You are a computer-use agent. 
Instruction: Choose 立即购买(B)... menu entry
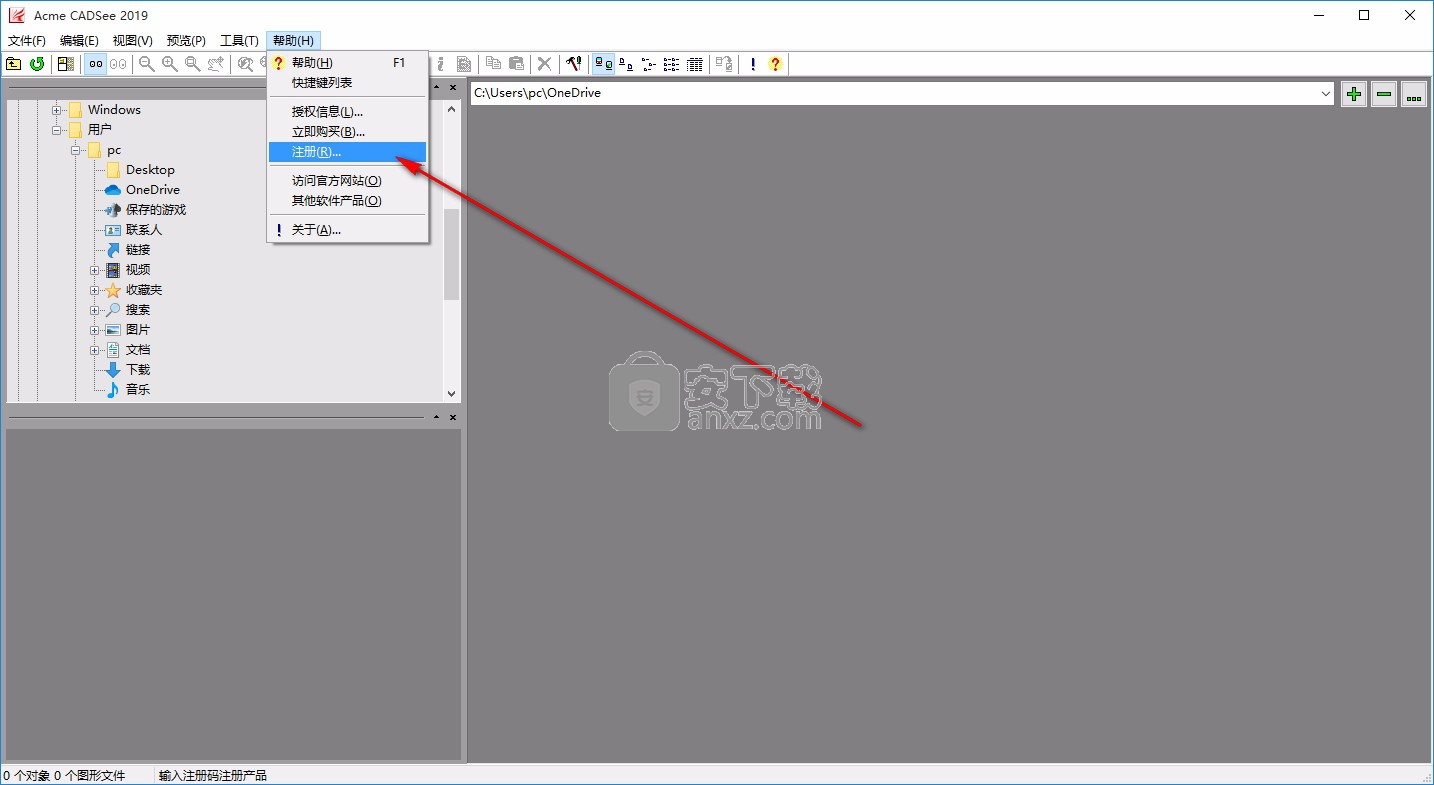pos(347,132)
